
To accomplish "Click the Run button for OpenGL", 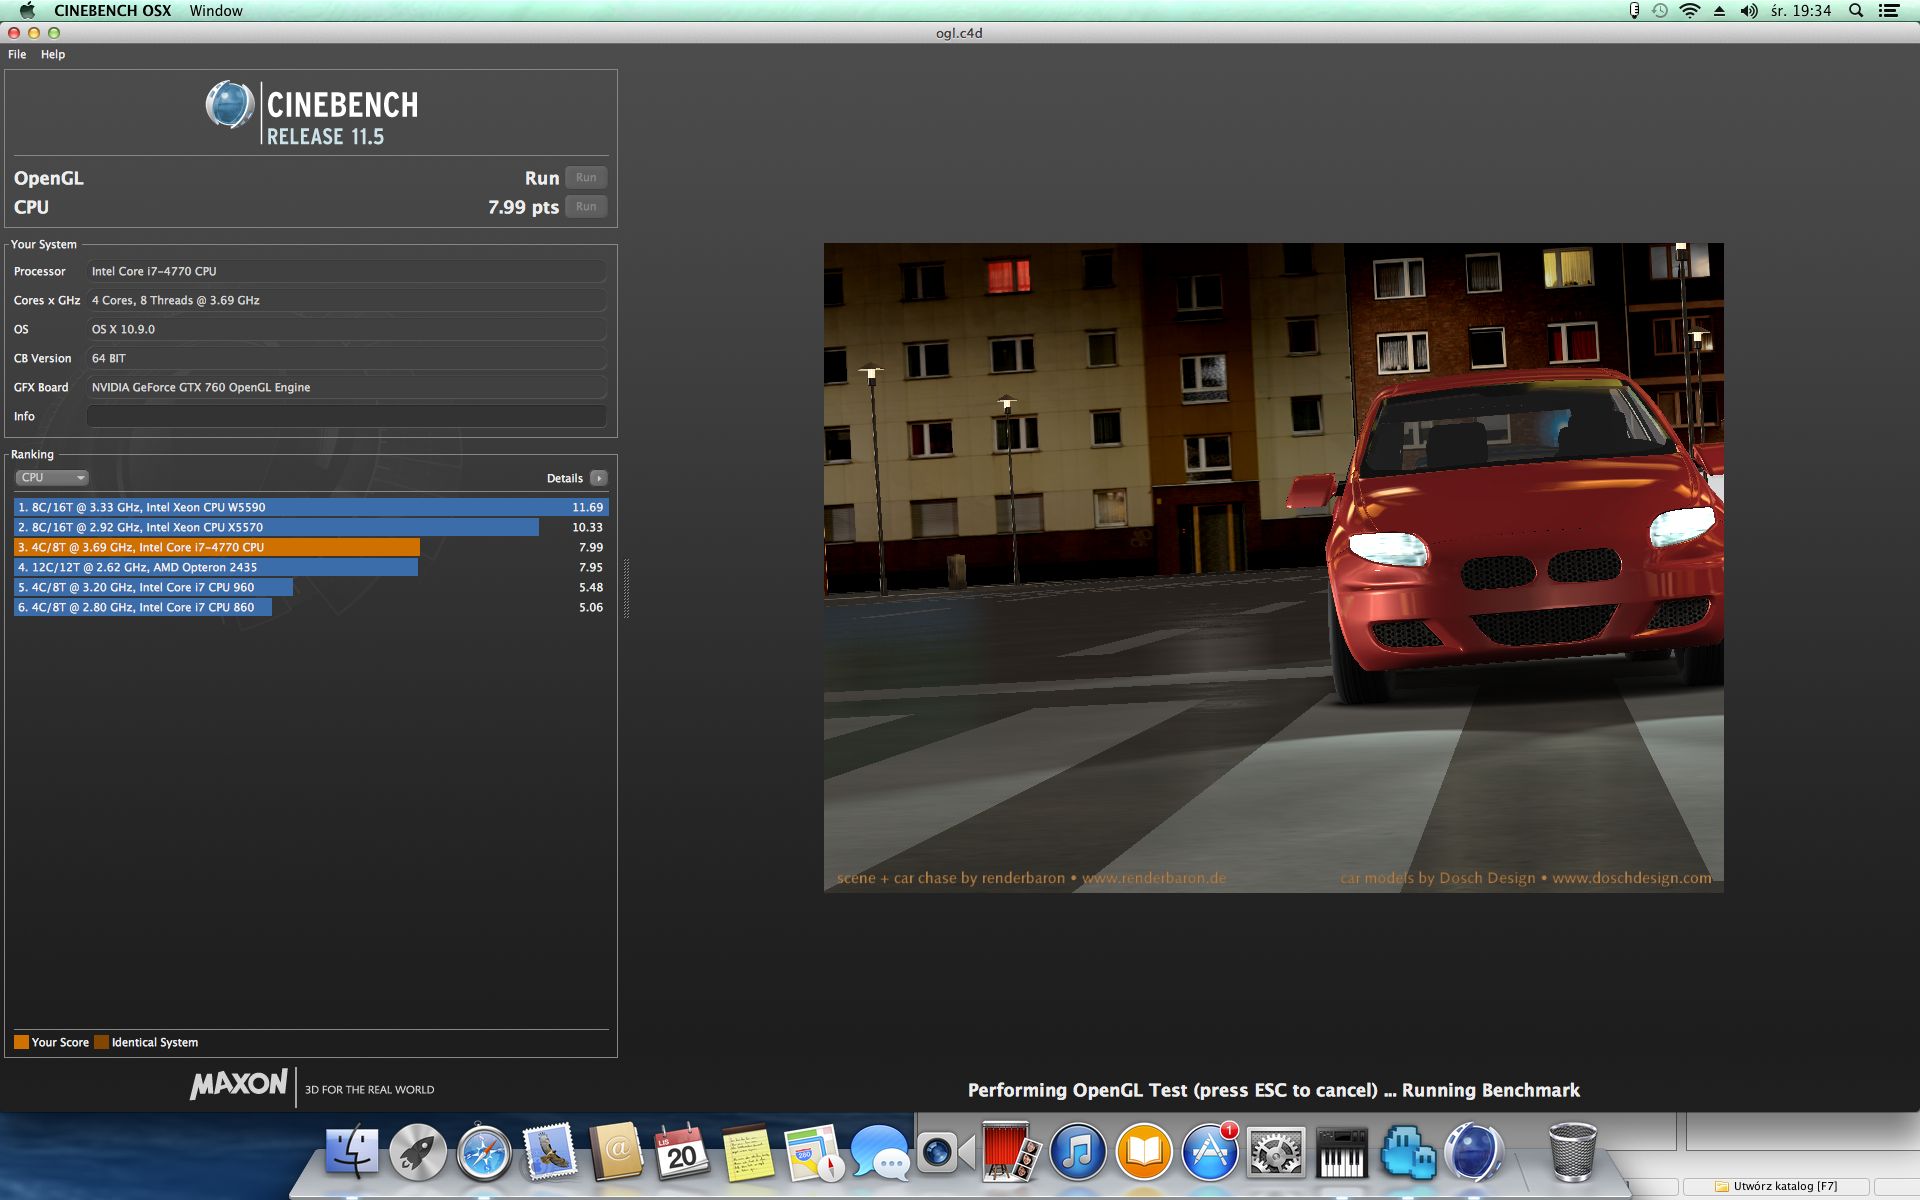I will (x=586, y=178).
